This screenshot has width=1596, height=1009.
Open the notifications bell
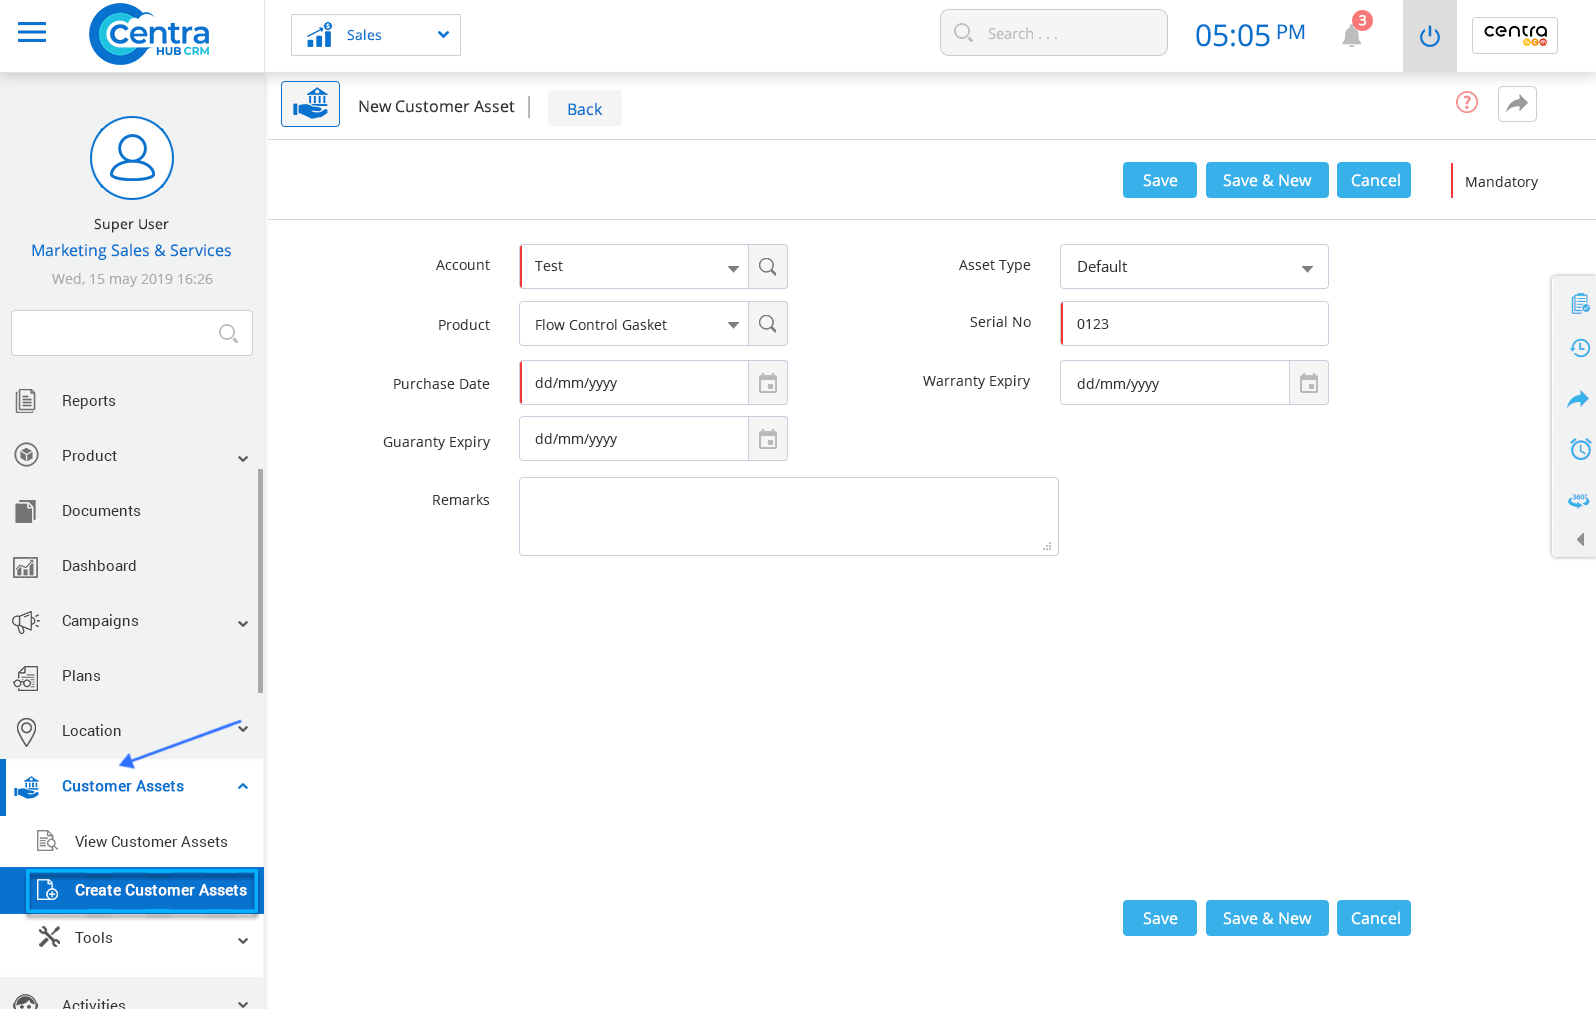click(1352, 35)
